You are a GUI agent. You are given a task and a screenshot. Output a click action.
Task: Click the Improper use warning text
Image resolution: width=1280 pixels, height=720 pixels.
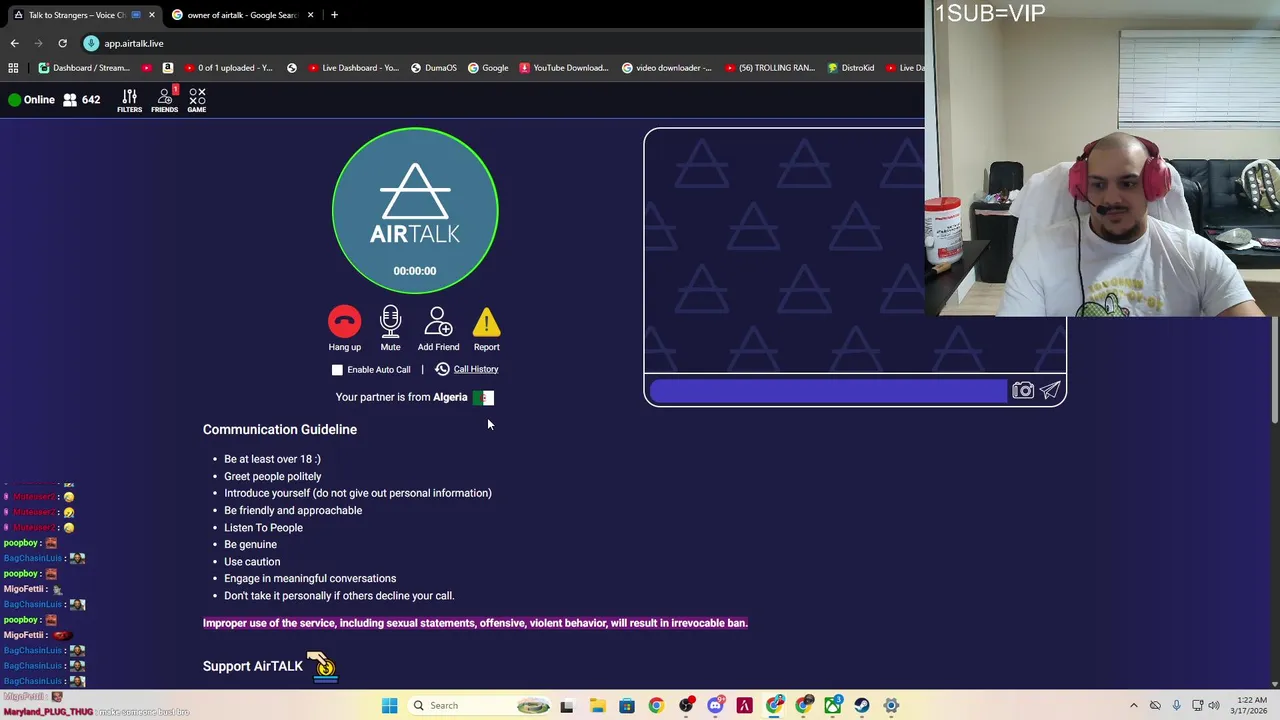tap(475, 623)
